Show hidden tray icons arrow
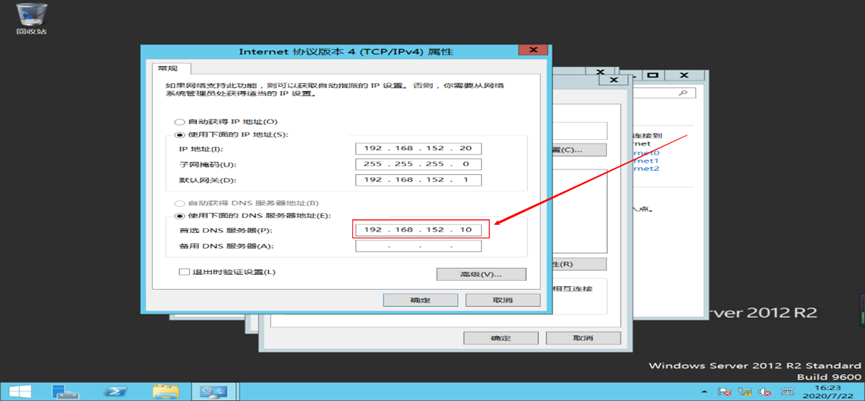This screenshot has height=401, width=865. tap(703, 392)
